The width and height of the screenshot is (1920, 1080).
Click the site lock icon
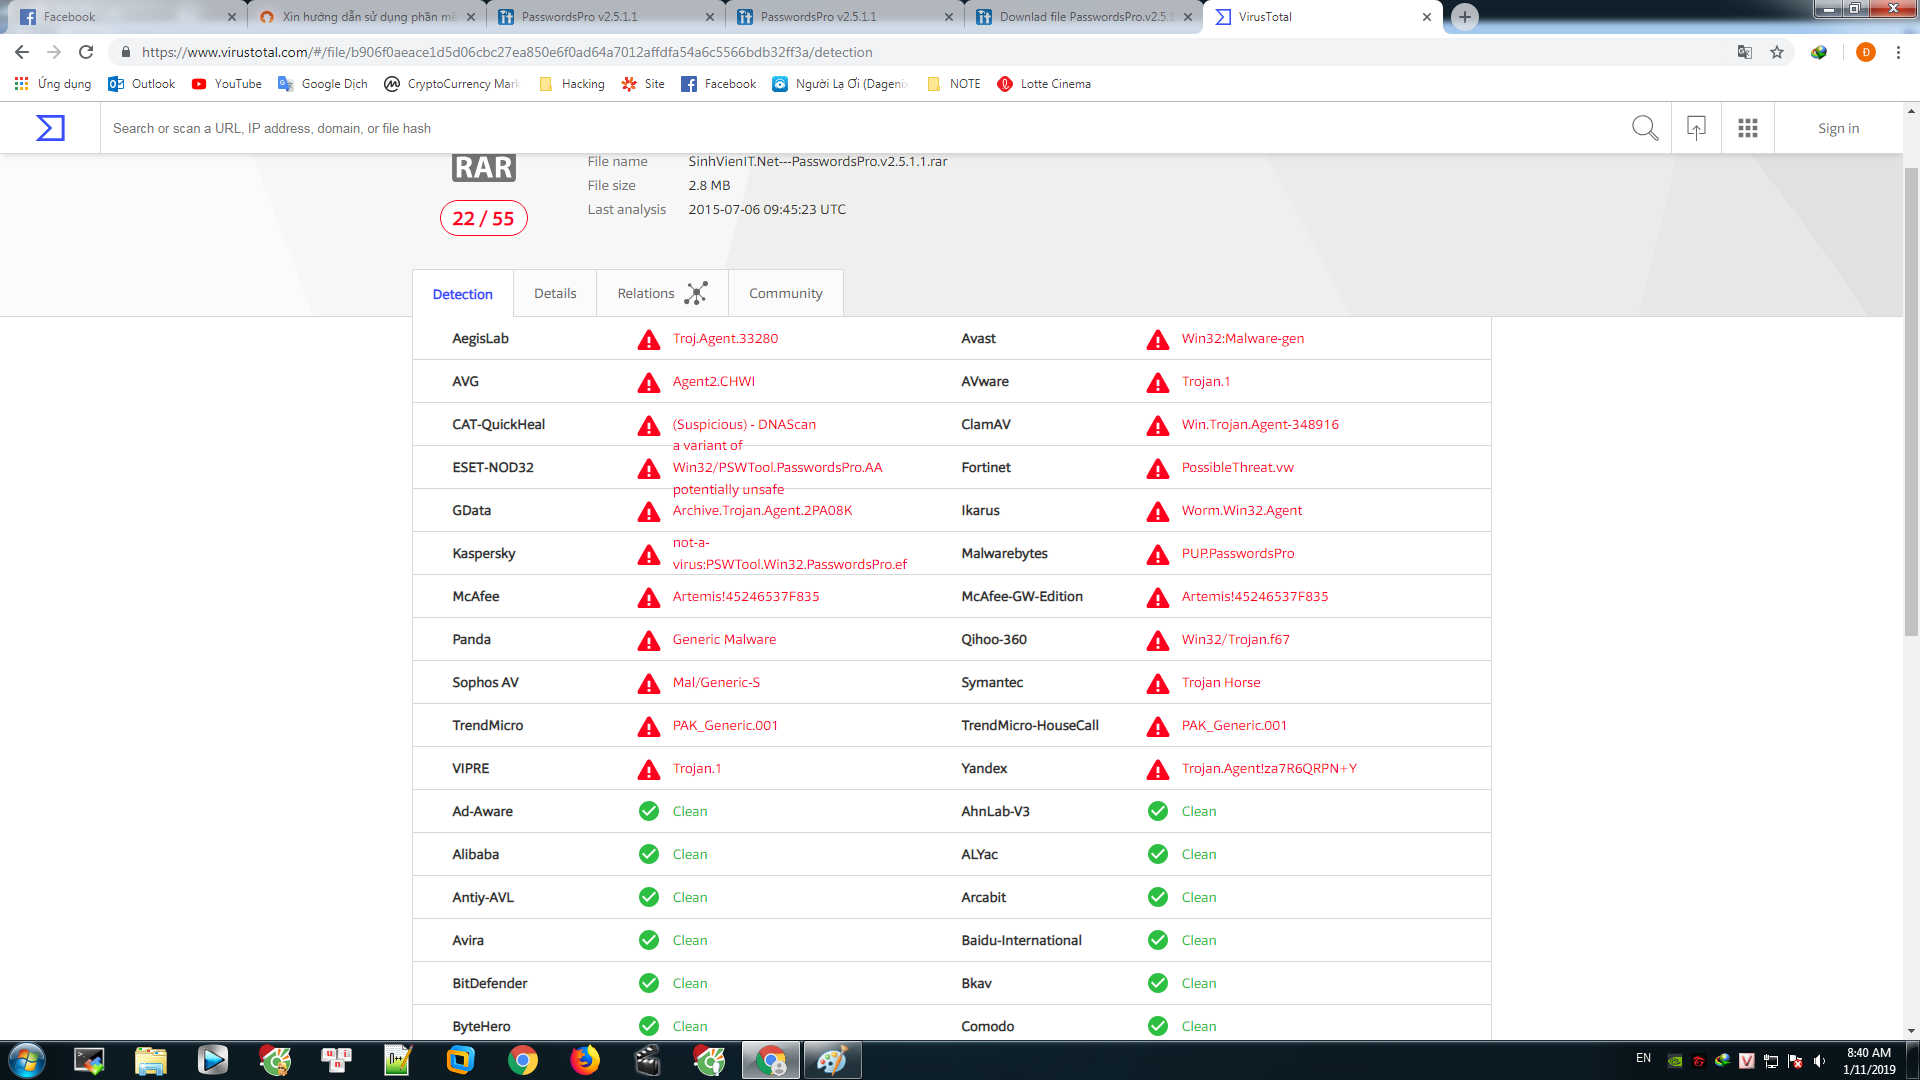click(125, 52)
